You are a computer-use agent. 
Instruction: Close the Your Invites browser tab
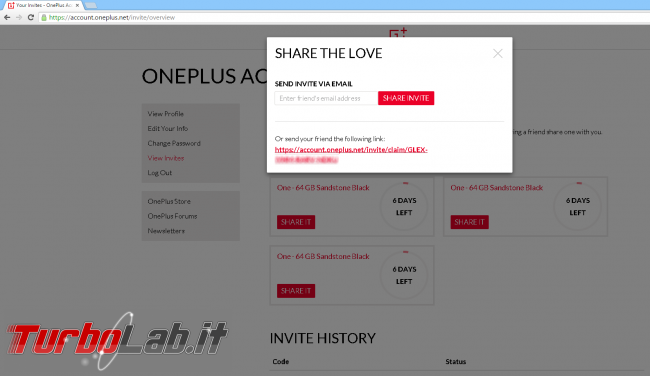click(x=78, y=5)
